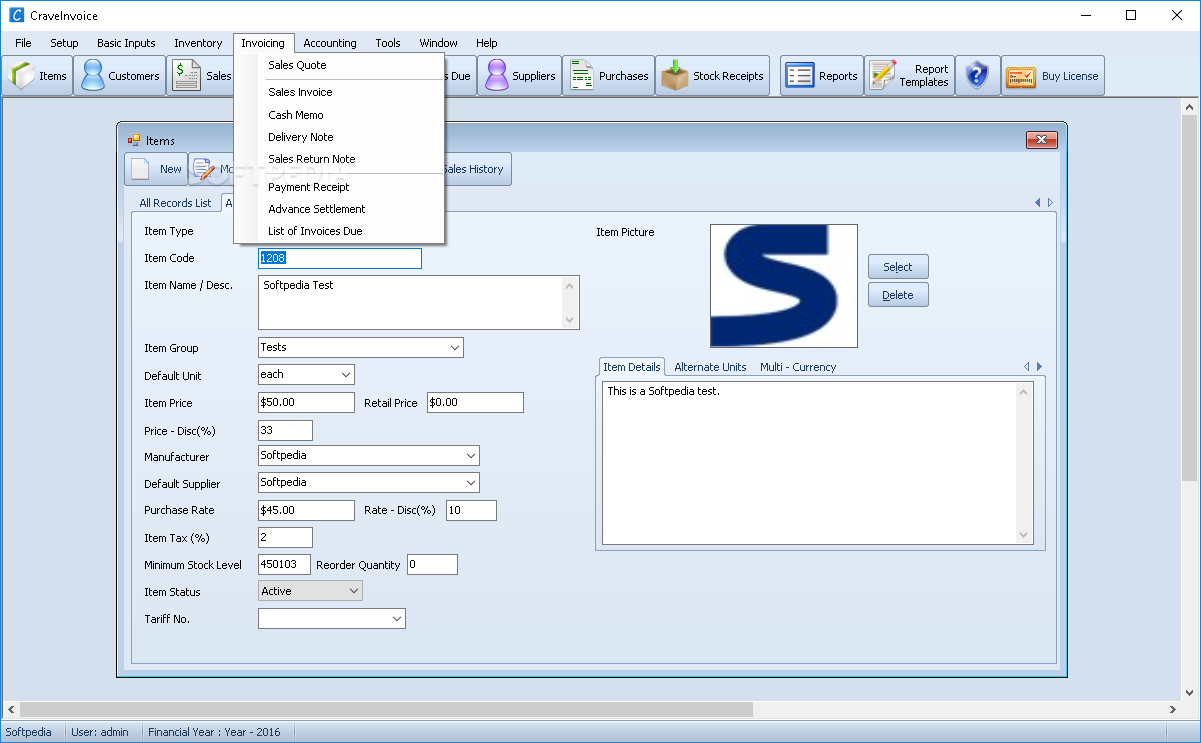1201x743 pixels.
Task: Close the Items window with red X
Action: tap(1042, 140)
